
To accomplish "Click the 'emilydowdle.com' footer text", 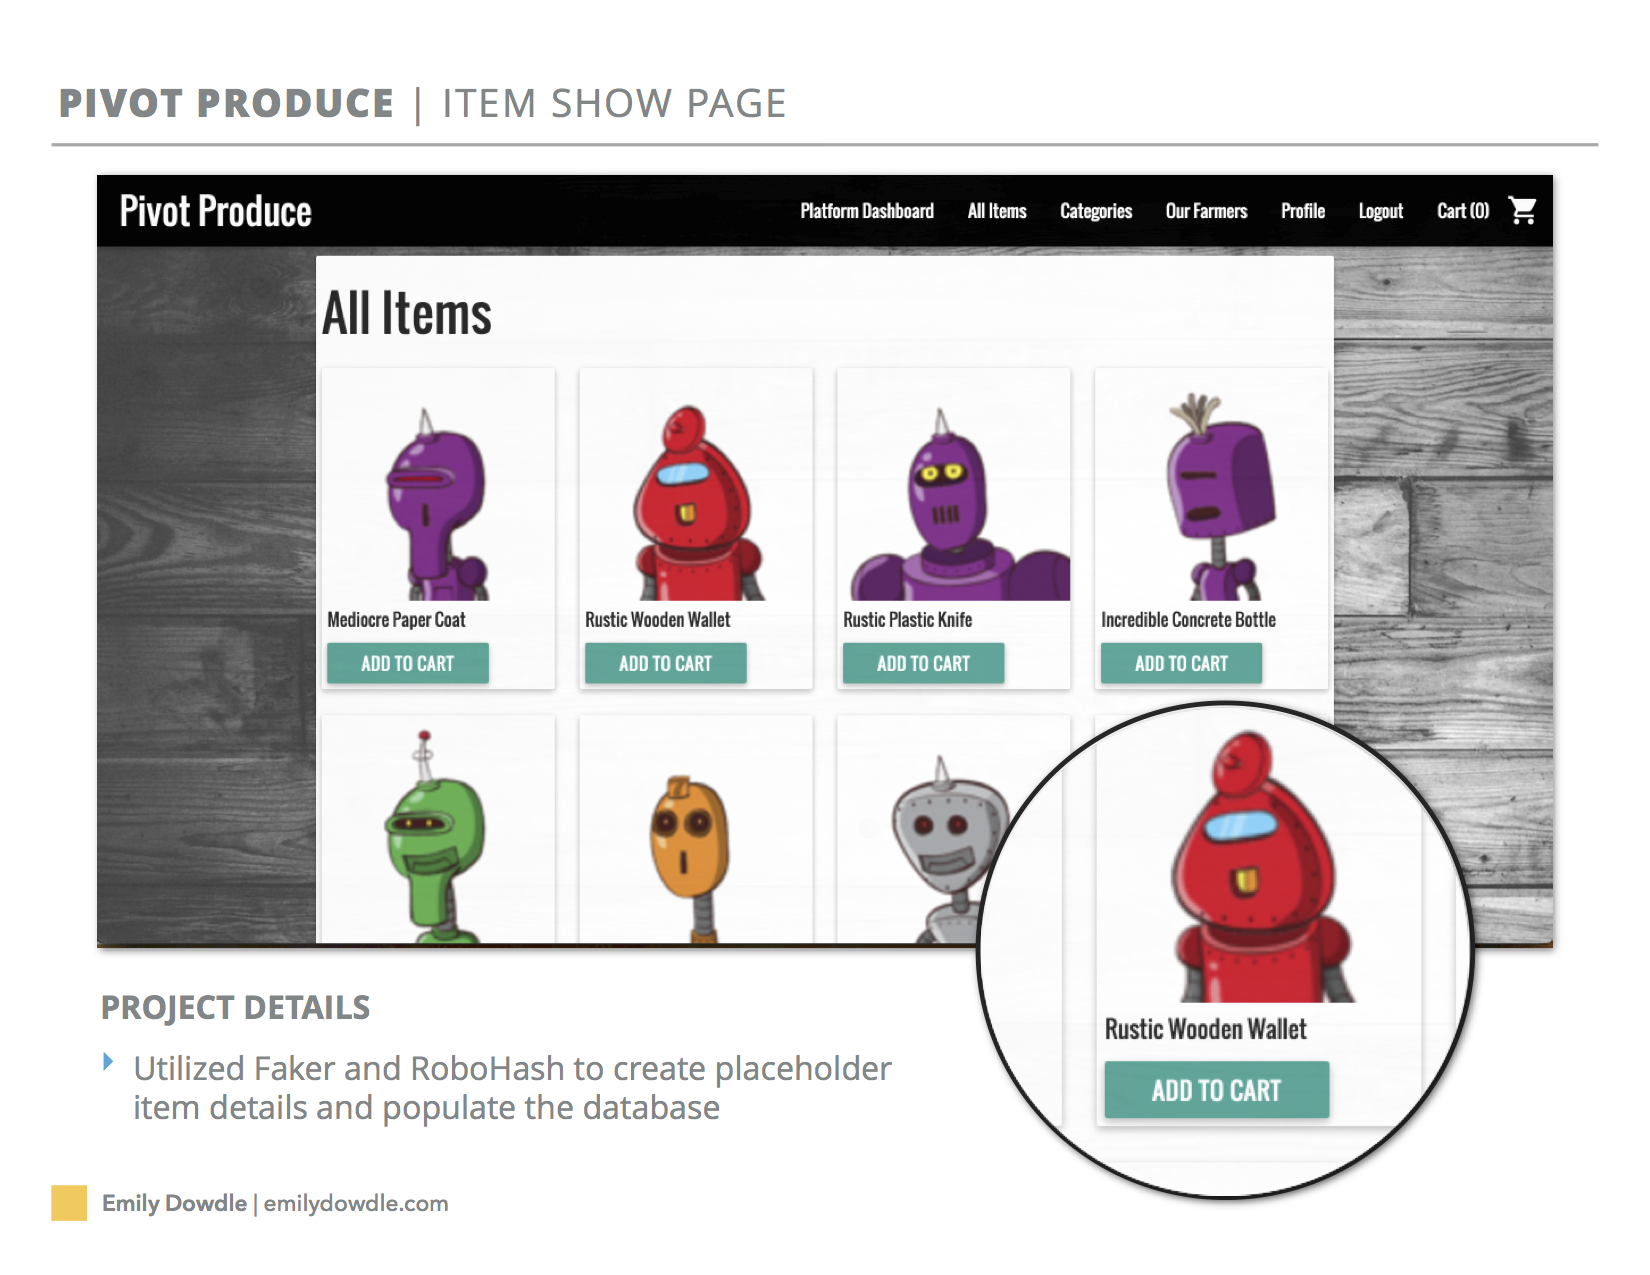I will tap(356, 1204).
